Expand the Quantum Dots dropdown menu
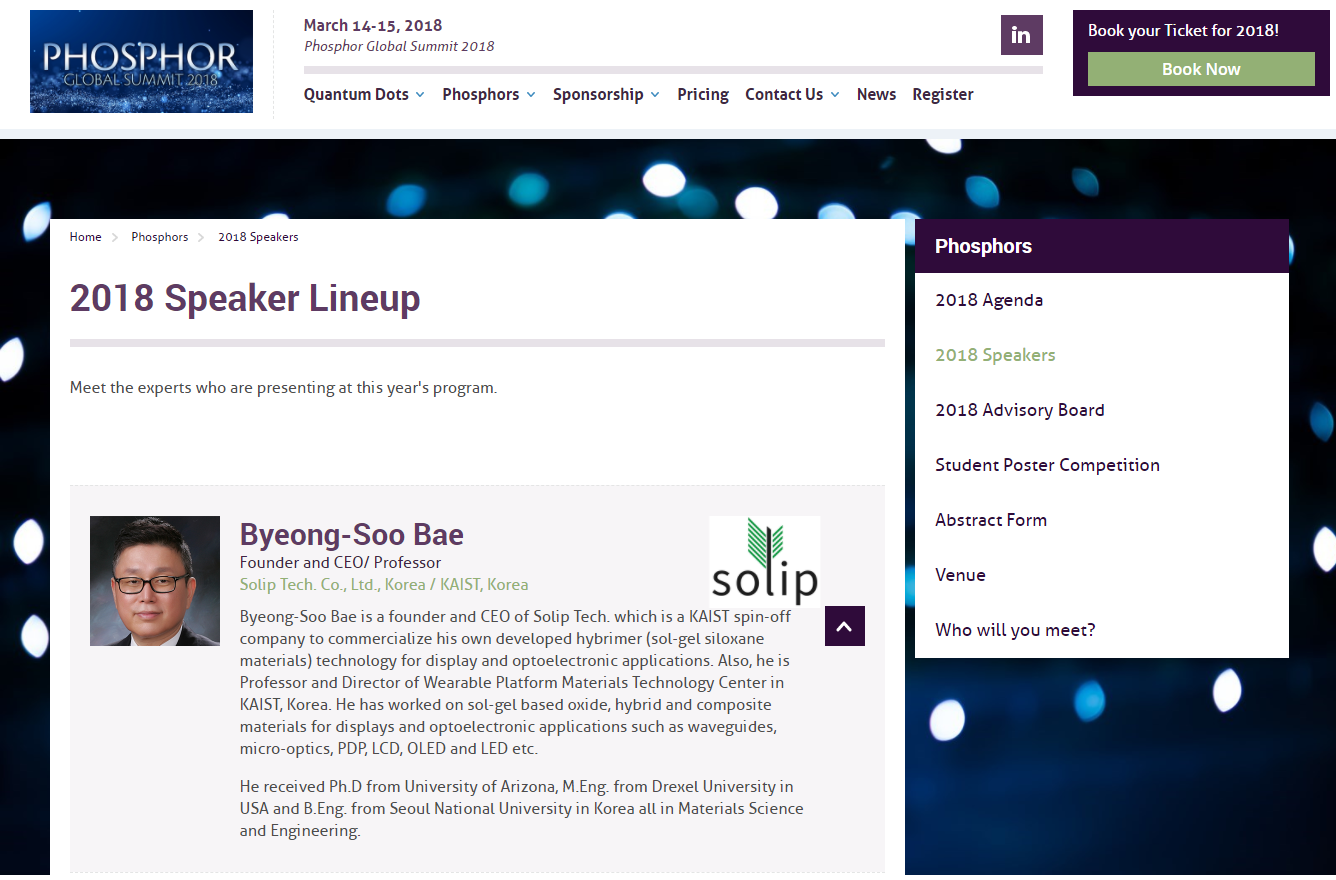The width and height of the screenshot is (1336, 880). [x=364, y=94]
